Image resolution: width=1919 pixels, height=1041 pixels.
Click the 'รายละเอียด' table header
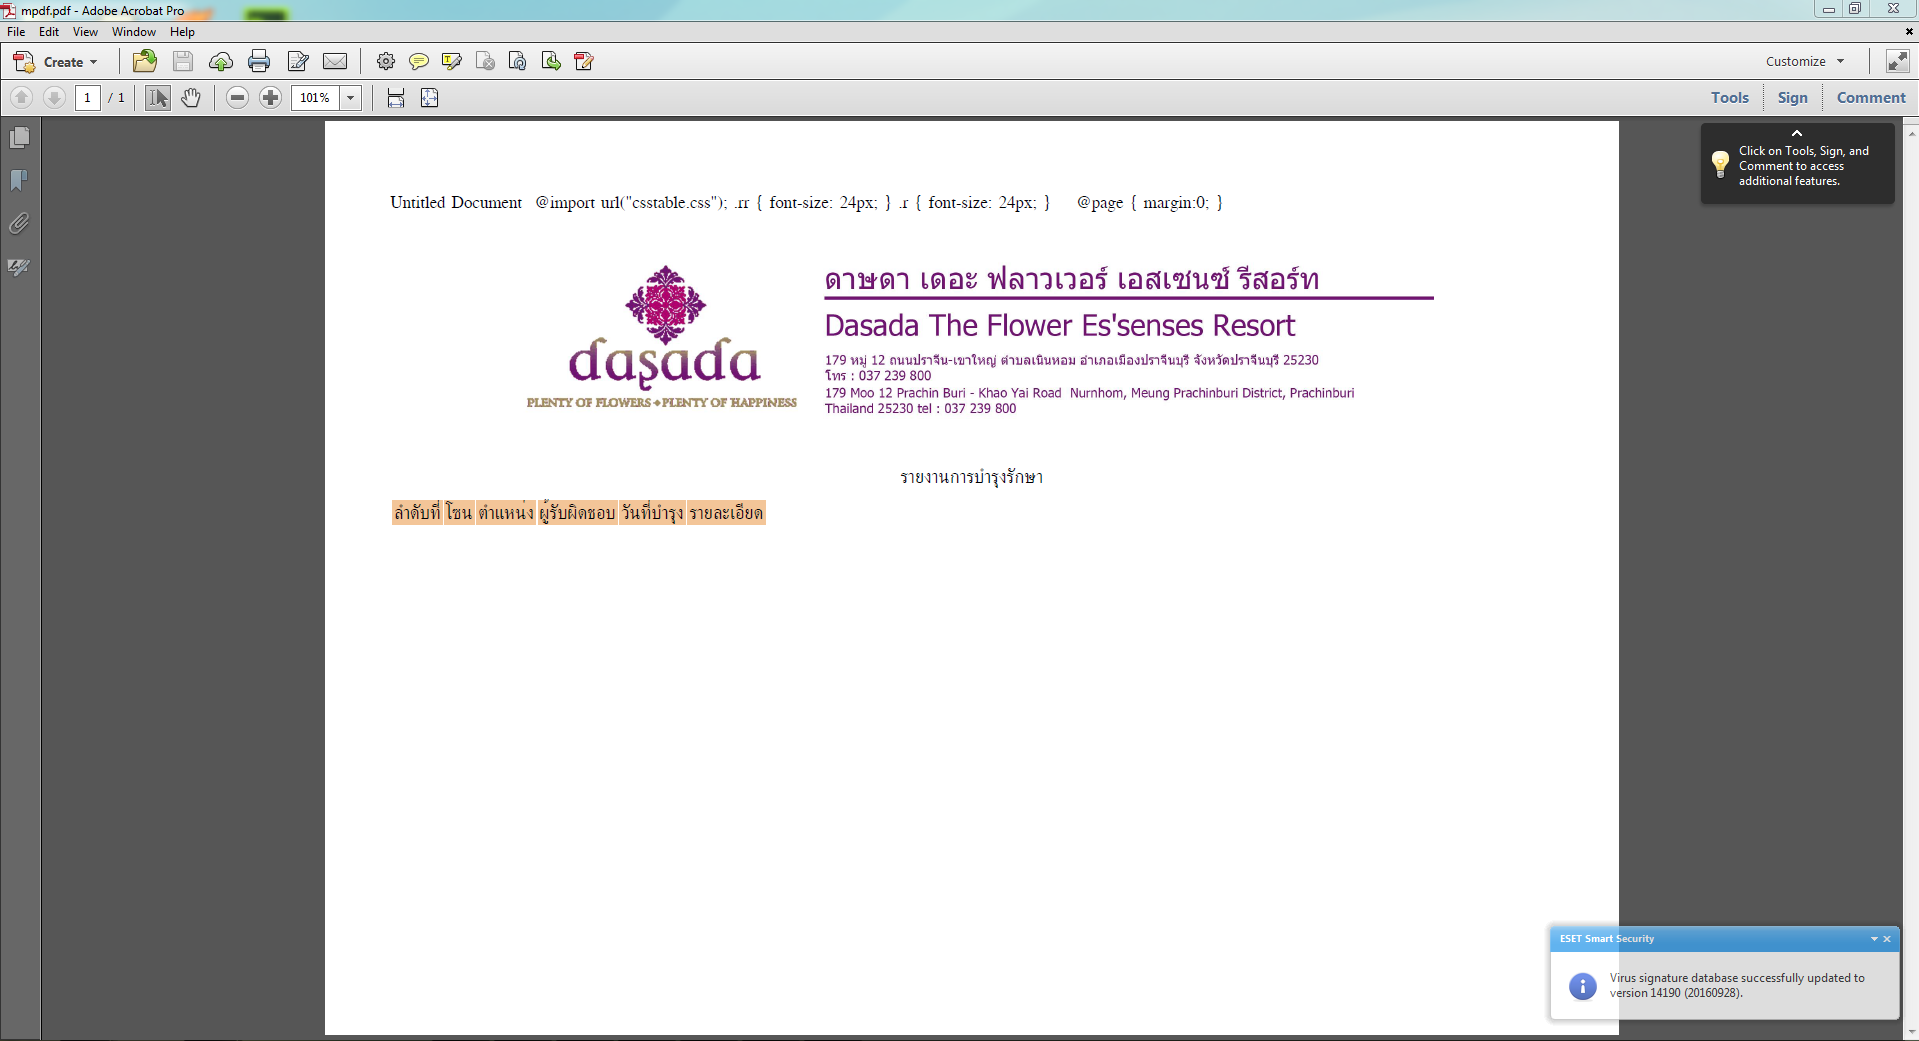click(x=726, y=513)
